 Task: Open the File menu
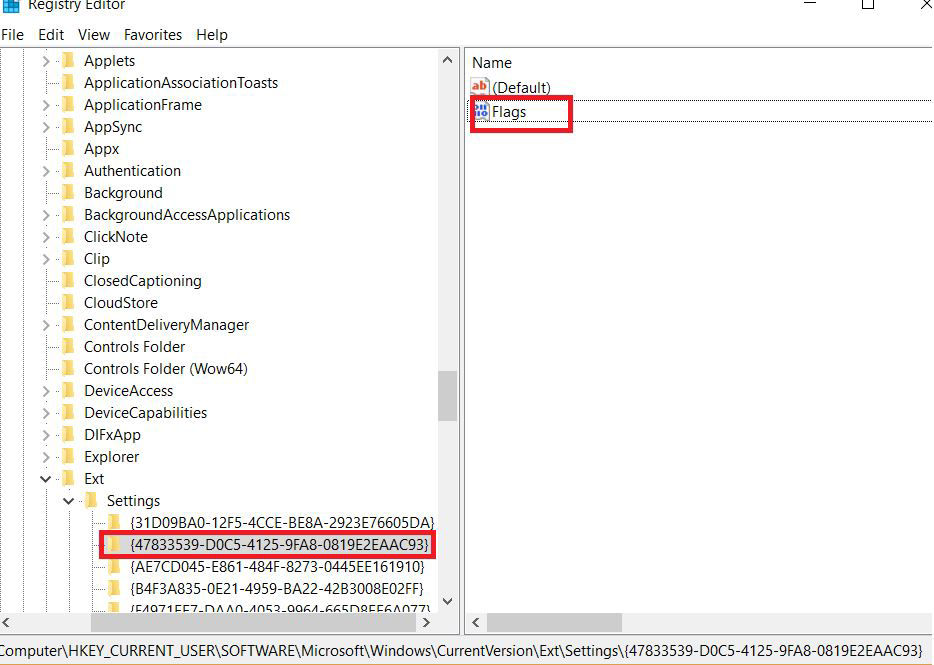pos(13,35)
